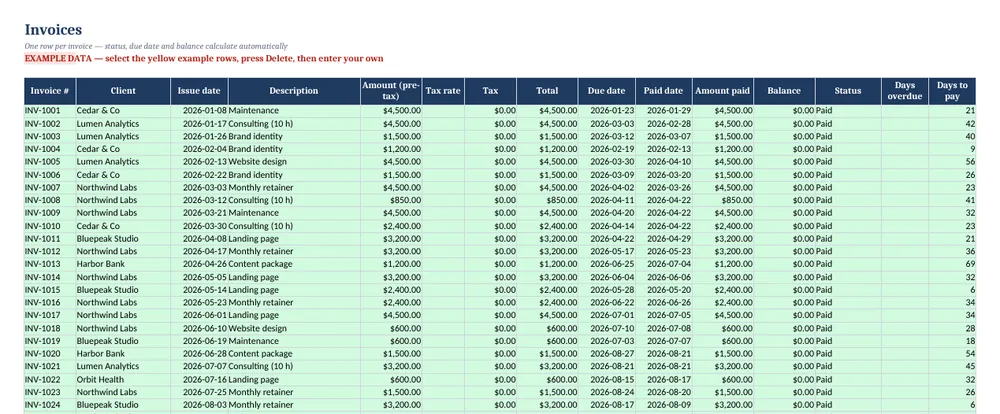1000x414 pixels.
Task: Click issue date 2026-06-28
Action: tap(199, 354)
